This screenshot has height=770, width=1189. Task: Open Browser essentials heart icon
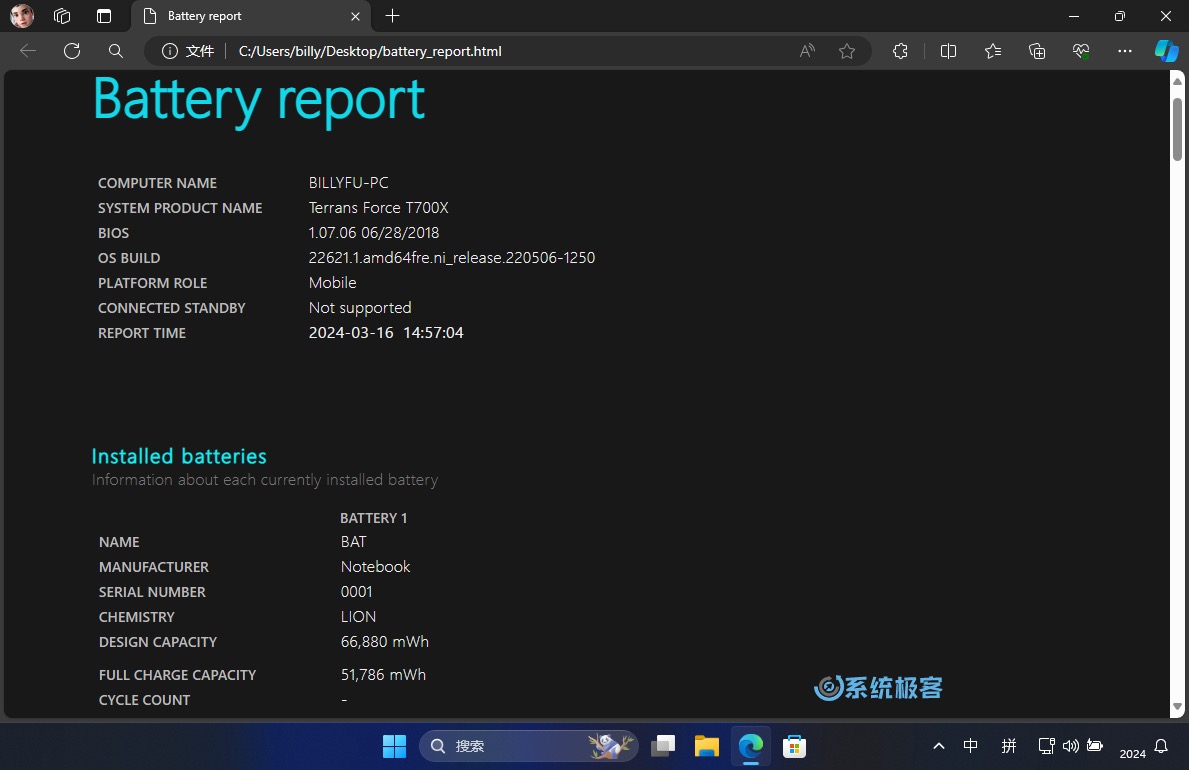1081,51
